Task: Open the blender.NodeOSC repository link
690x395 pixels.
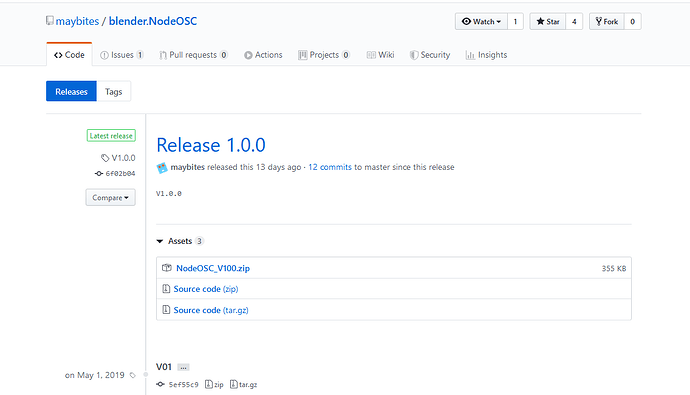Action: pyautogui.click(x=153, y=21)
